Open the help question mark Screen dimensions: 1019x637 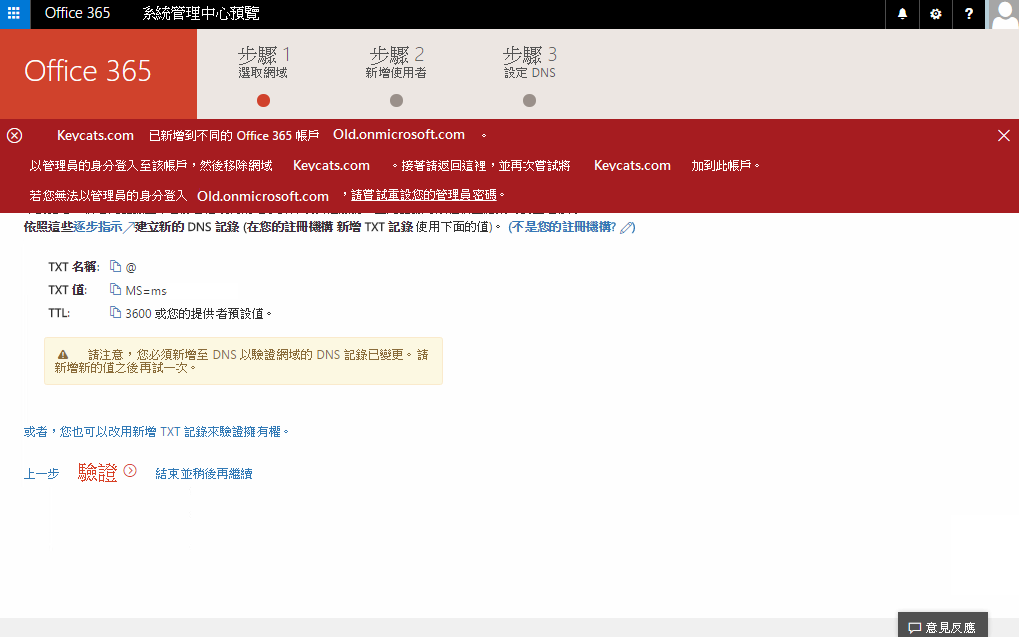point(968,14)
